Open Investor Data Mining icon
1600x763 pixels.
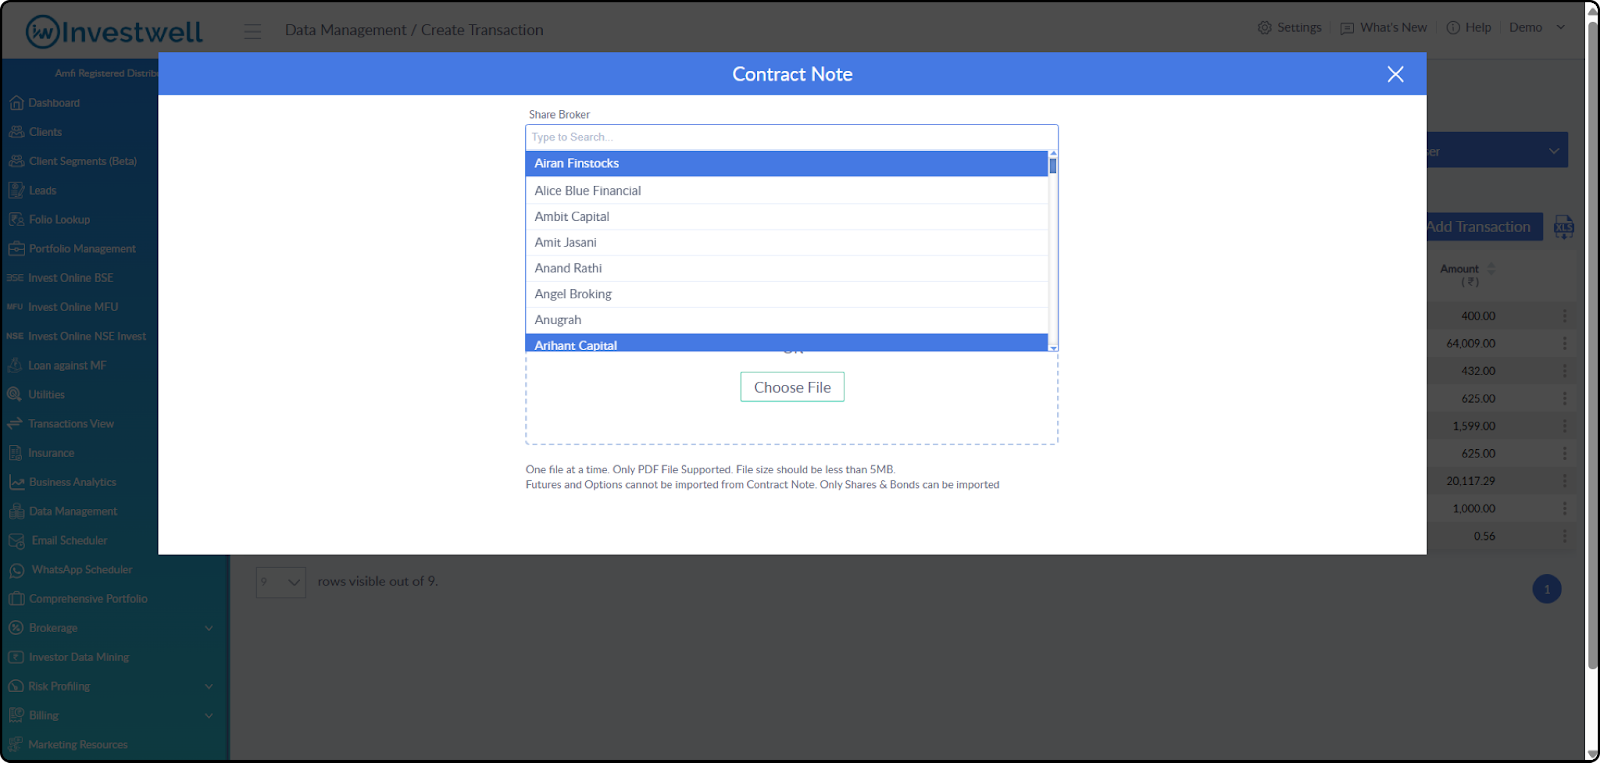(x=16, y=657)
